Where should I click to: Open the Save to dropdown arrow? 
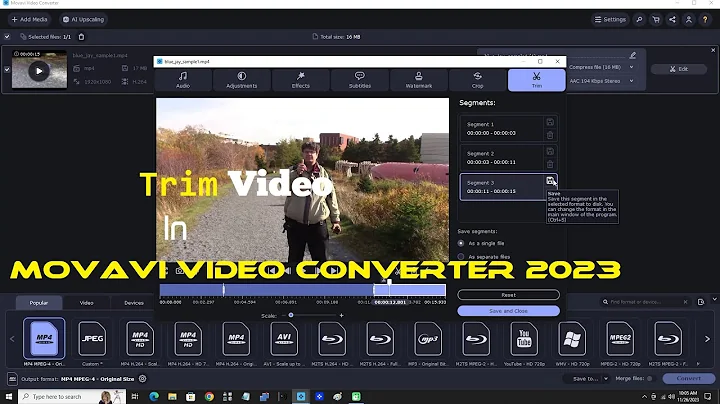tap(606, 379)
